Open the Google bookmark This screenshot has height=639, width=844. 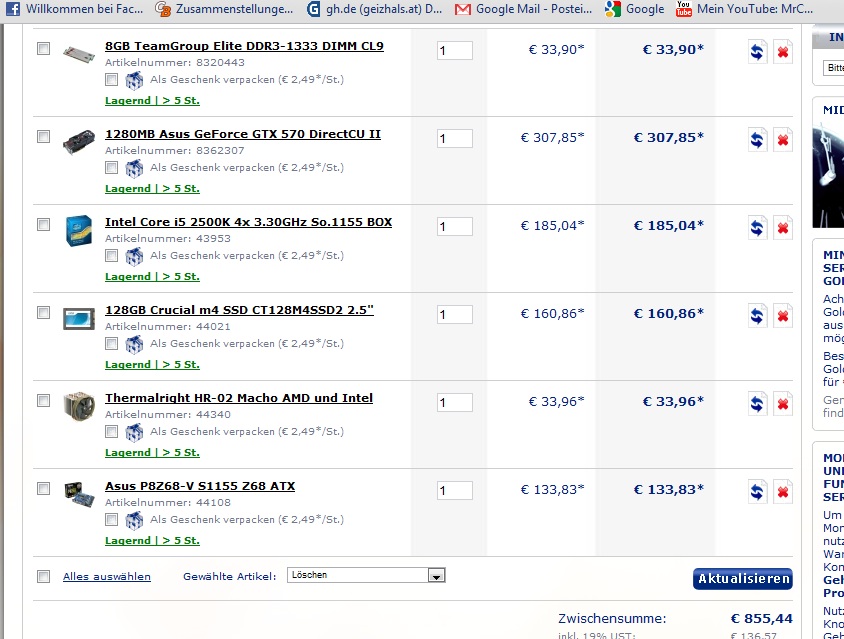[634, 9]
